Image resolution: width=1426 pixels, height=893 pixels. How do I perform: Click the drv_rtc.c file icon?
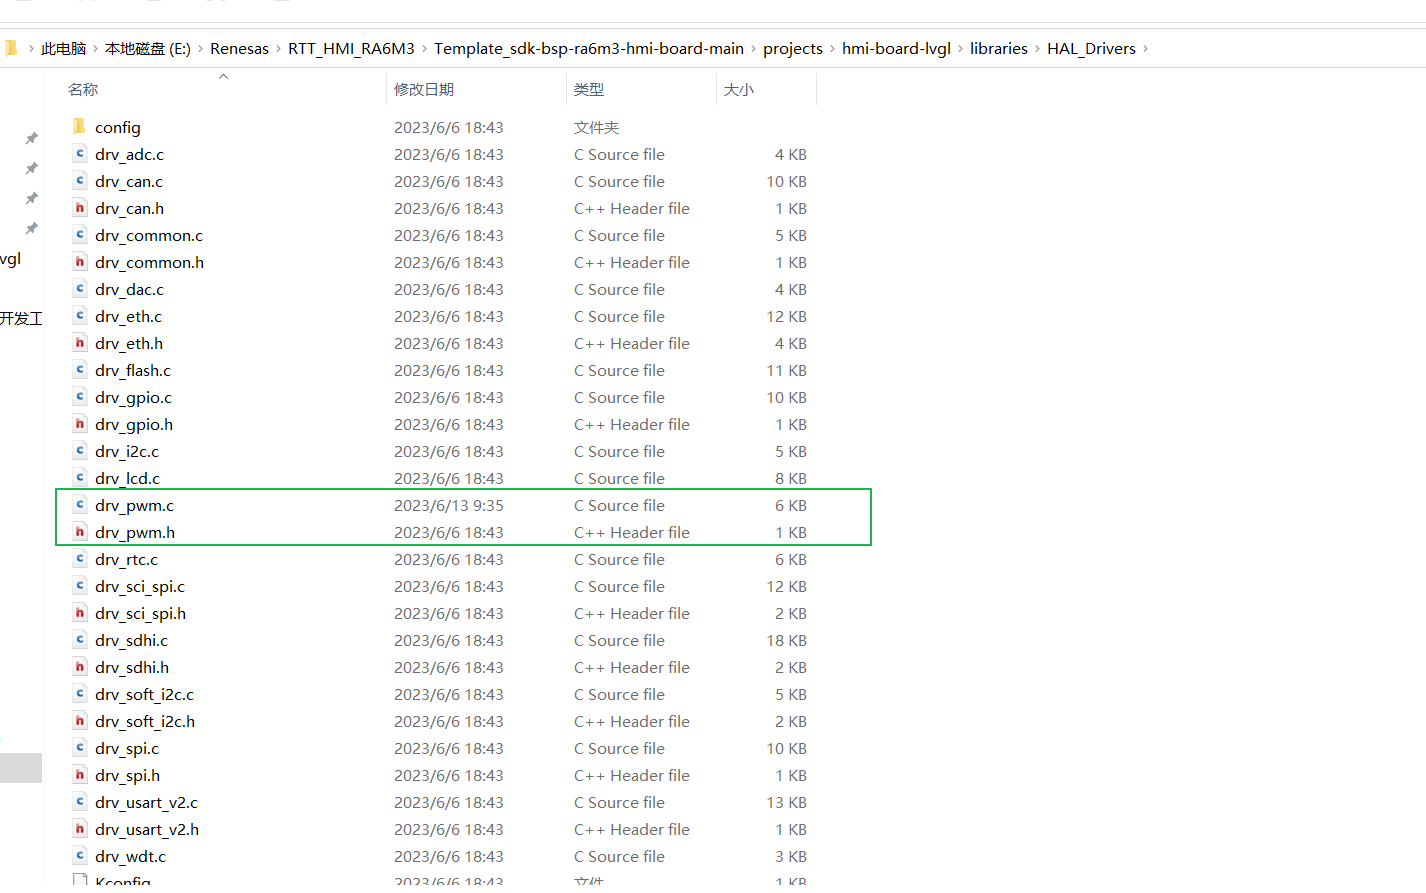80,558
